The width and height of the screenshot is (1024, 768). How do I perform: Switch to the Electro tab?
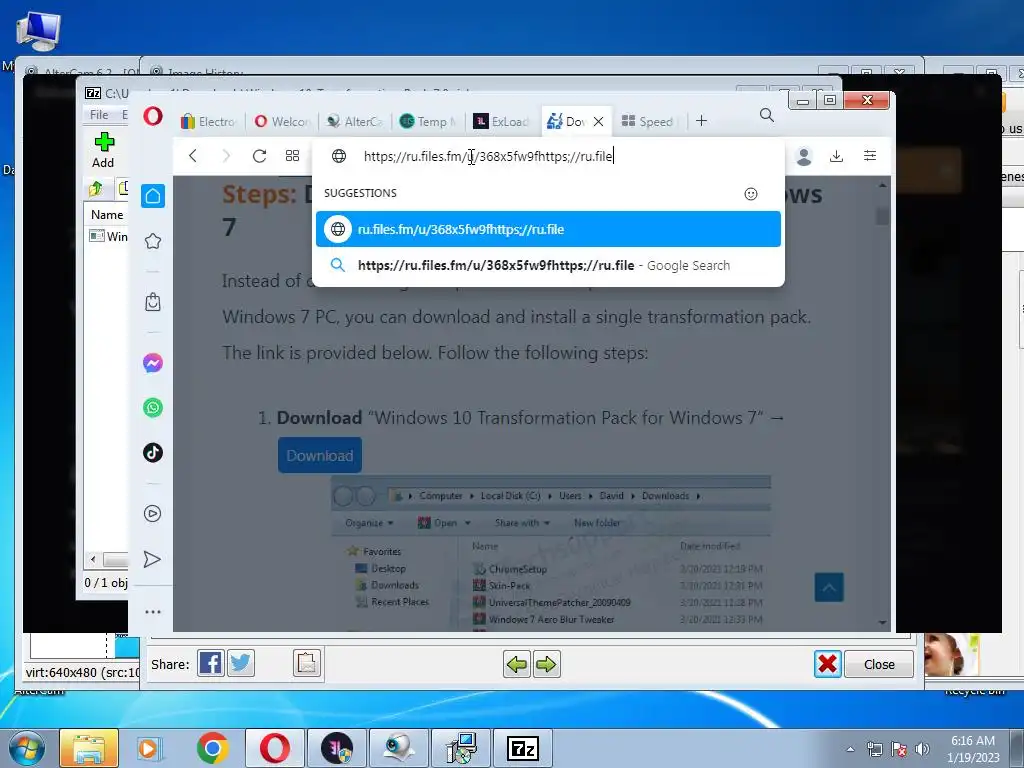[x=209, y=121]
